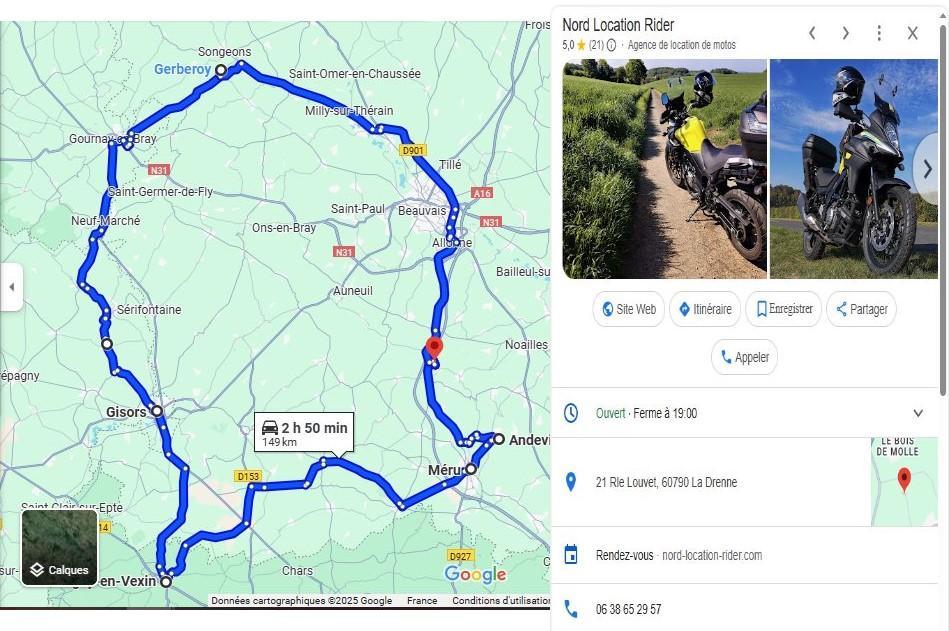This screenshot has width=949, height=631.
Task: Close the Nord Location Rider panel
Action: tap(913, 33)
